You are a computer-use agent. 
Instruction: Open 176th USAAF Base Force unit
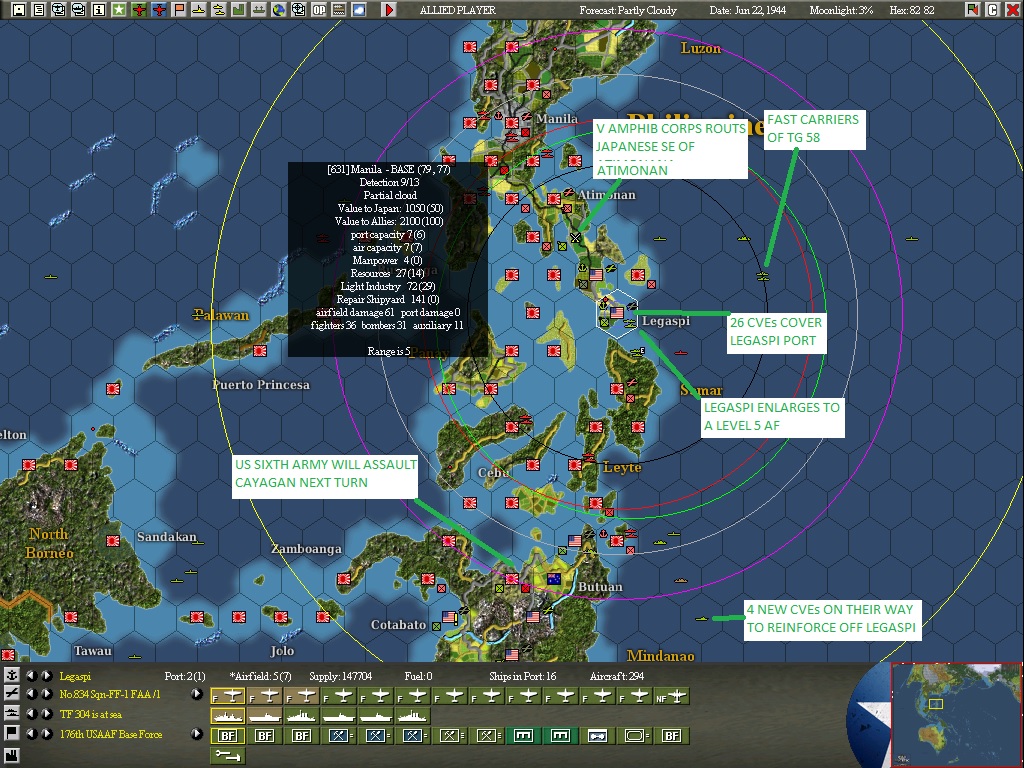(x=111, y=734)
